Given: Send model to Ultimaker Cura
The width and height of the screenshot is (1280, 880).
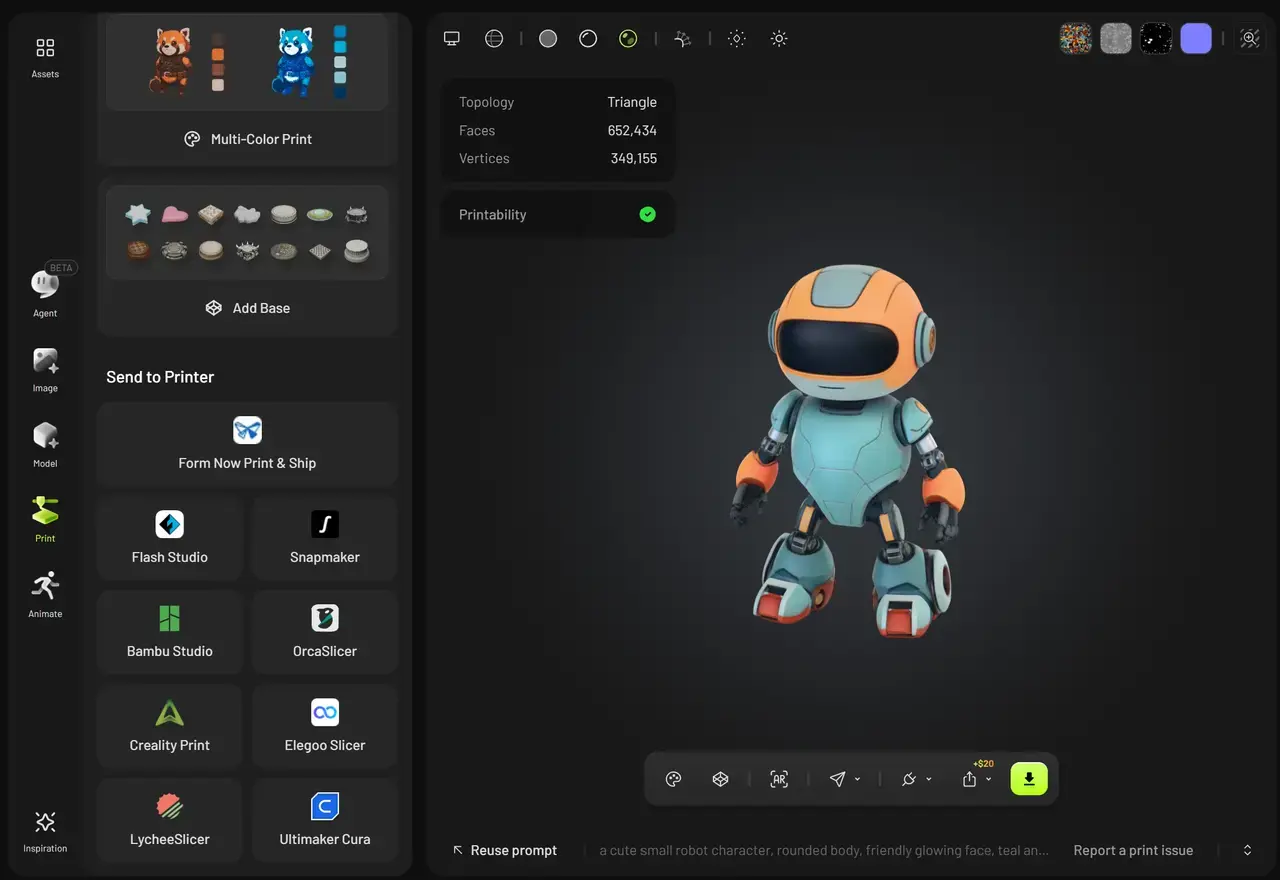Looking at the screenshot, I should click(325, 820).
